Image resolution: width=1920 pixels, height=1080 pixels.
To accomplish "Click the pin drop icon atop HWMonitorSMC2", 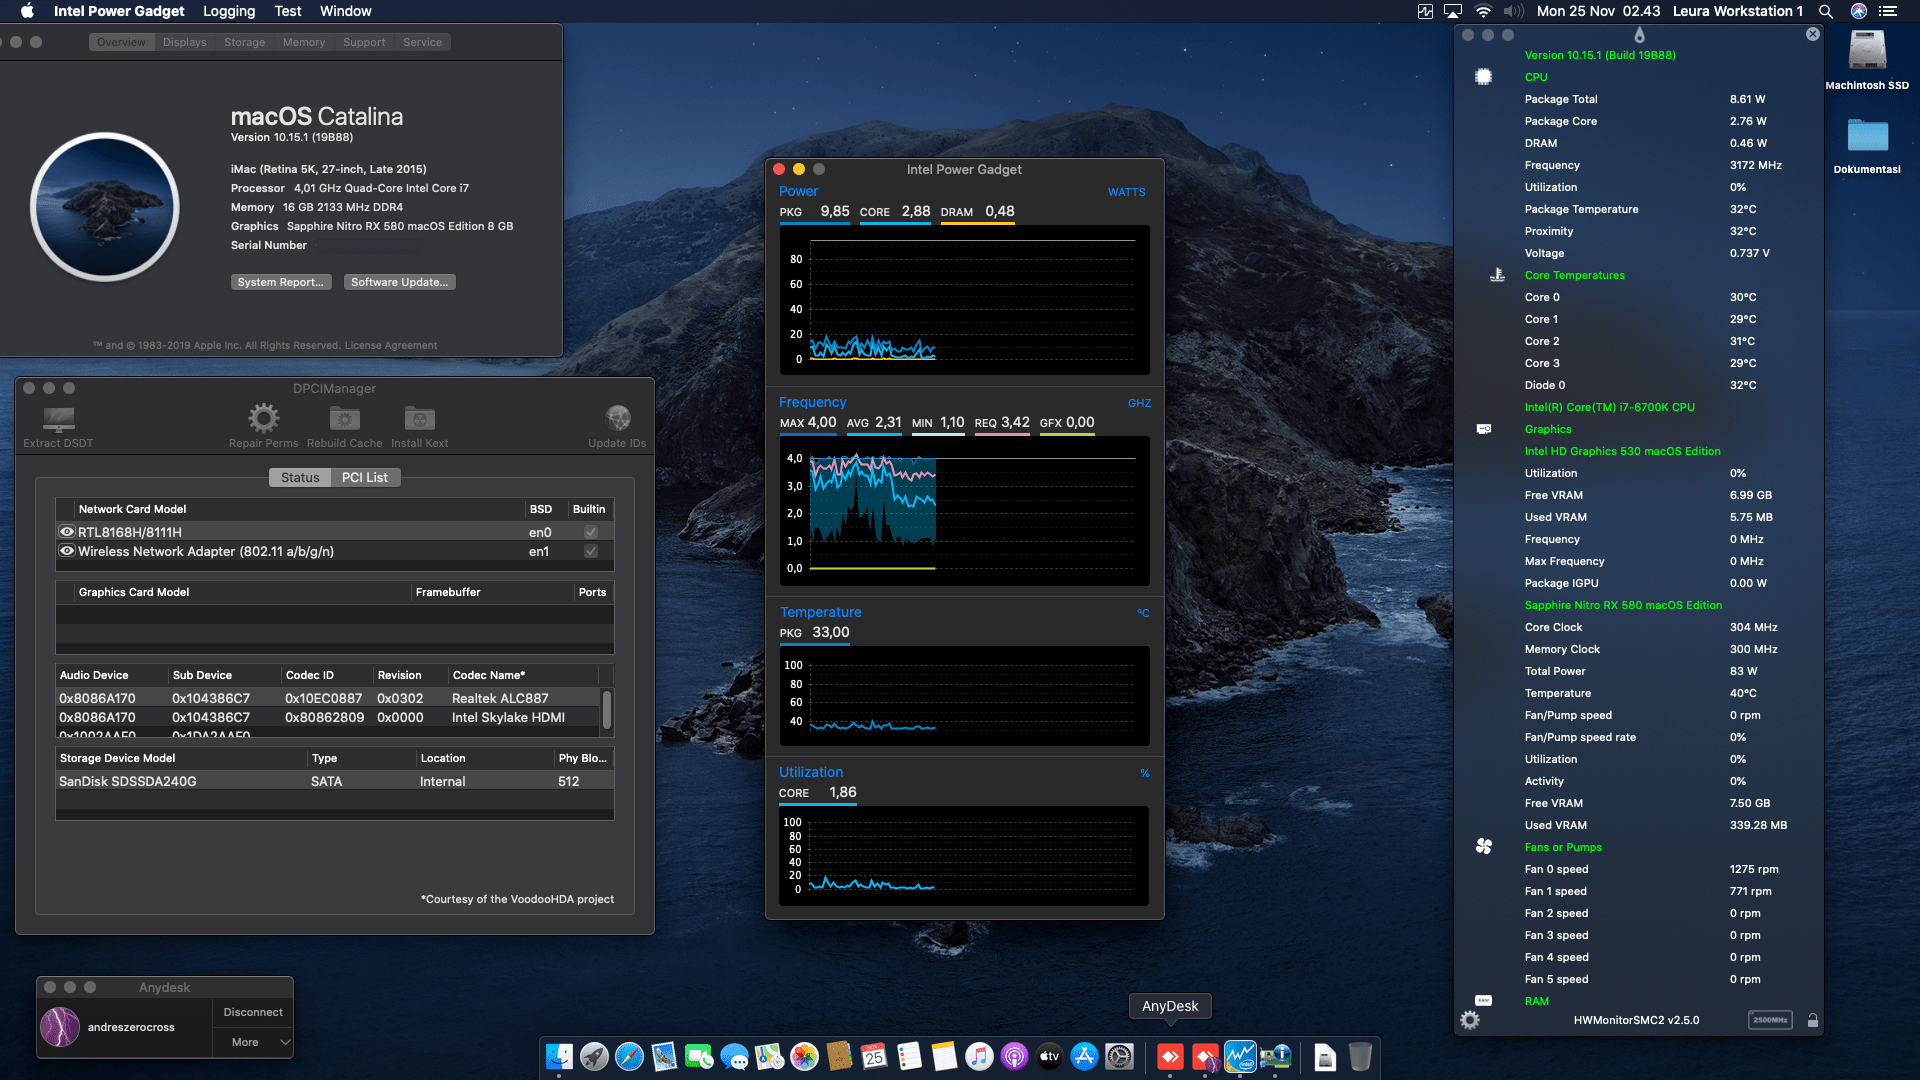I will click(1639, 35).
